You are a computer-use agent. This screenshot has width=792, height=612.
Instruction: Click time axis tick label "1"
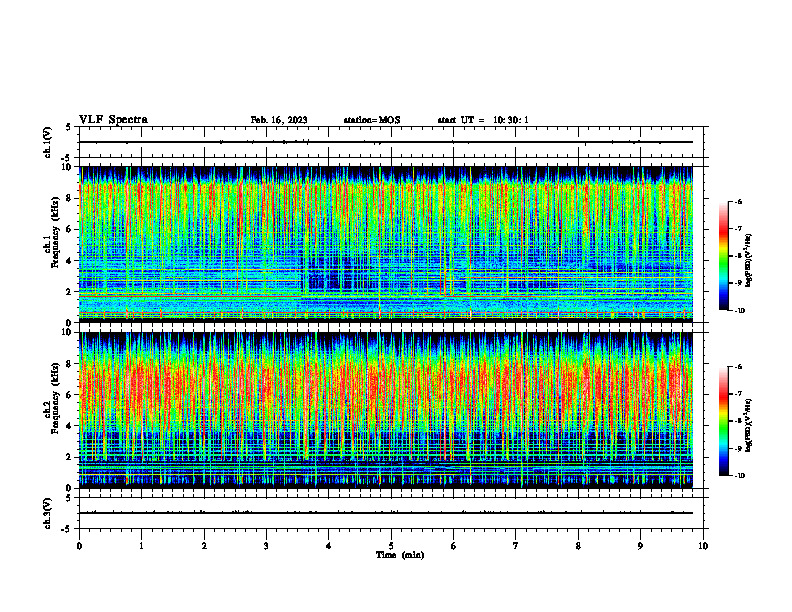(142, 546)
